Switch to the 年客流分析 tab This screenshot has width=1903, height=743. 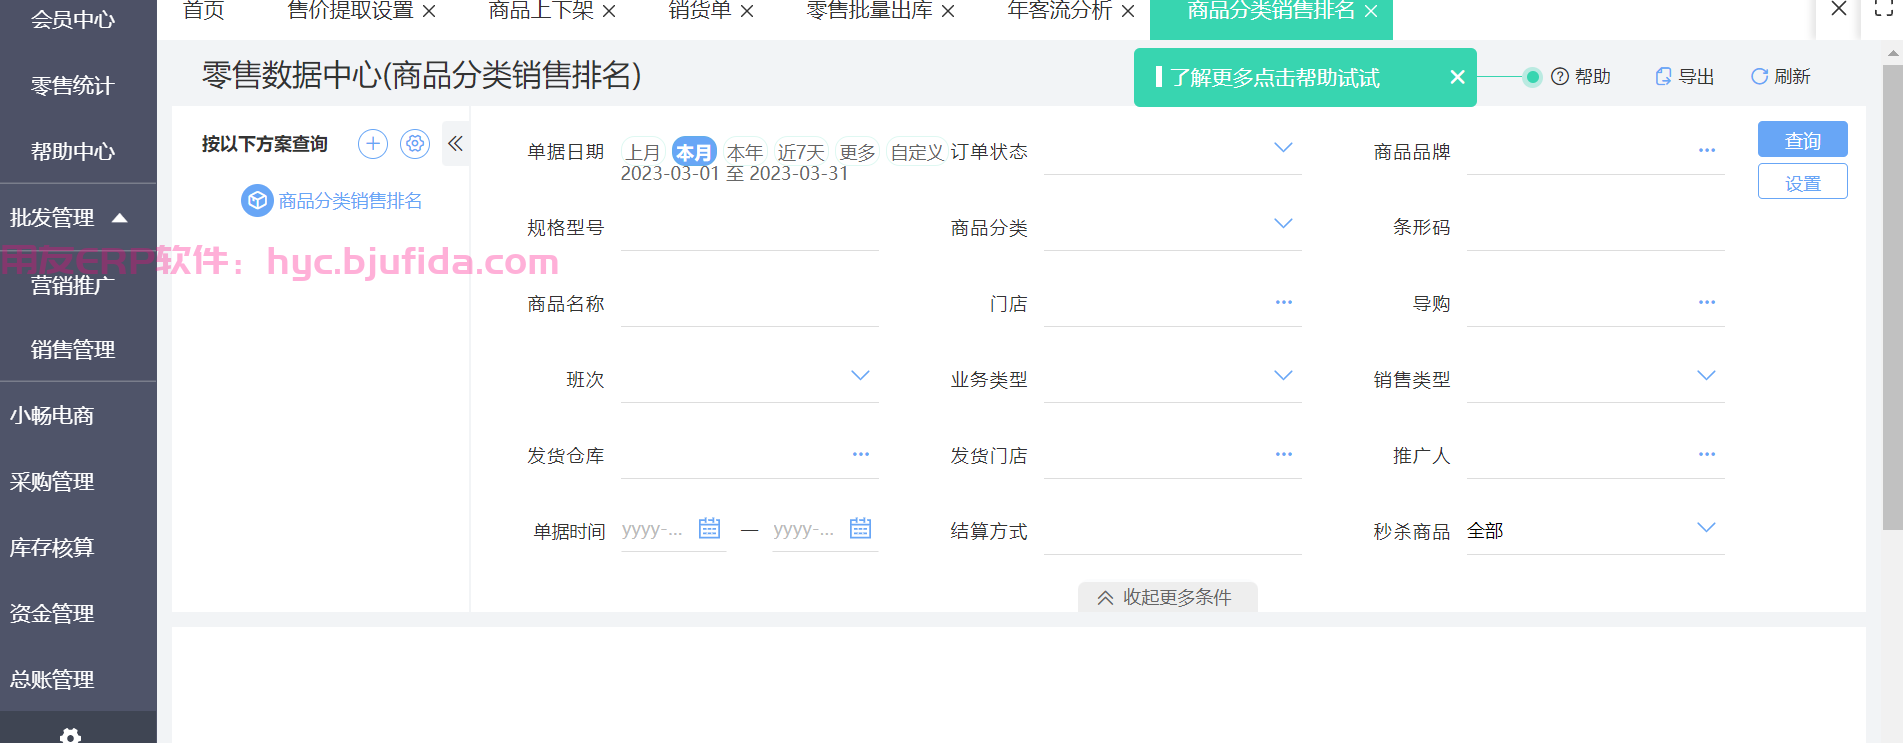coord(1059,11)
